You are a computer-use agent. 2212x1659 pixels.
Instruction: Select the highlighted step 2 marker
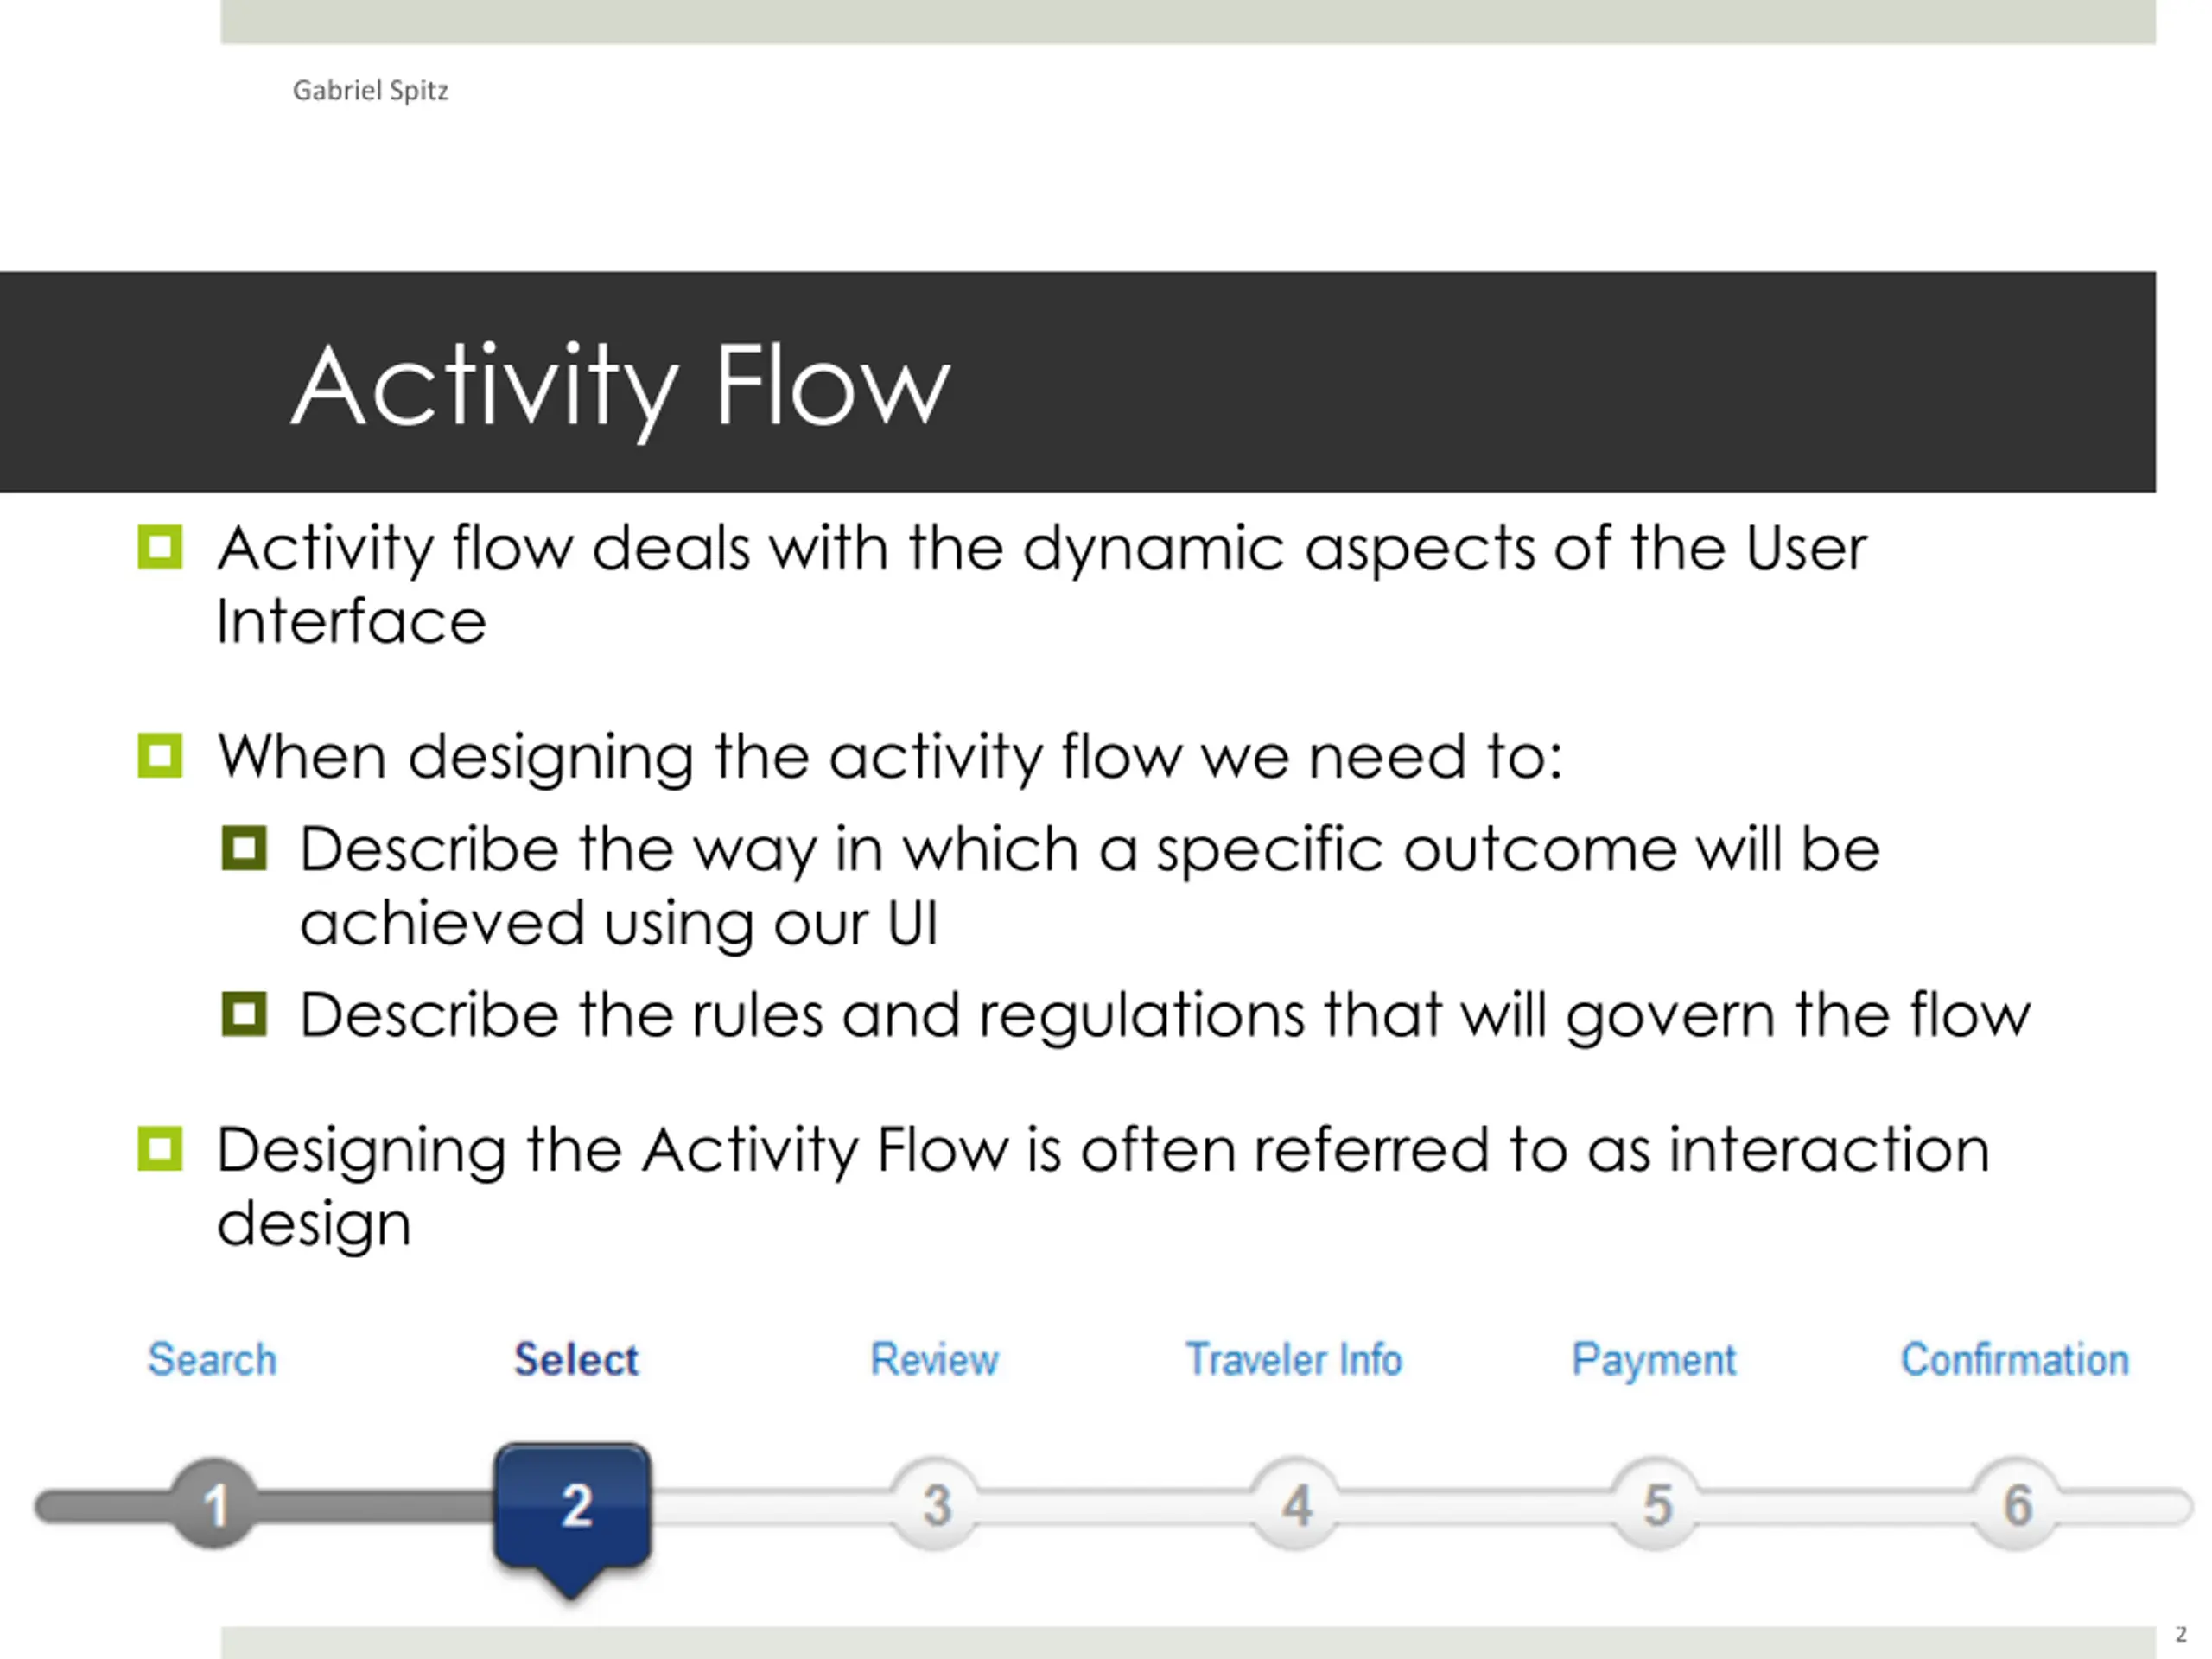[x=573, y=1518]
